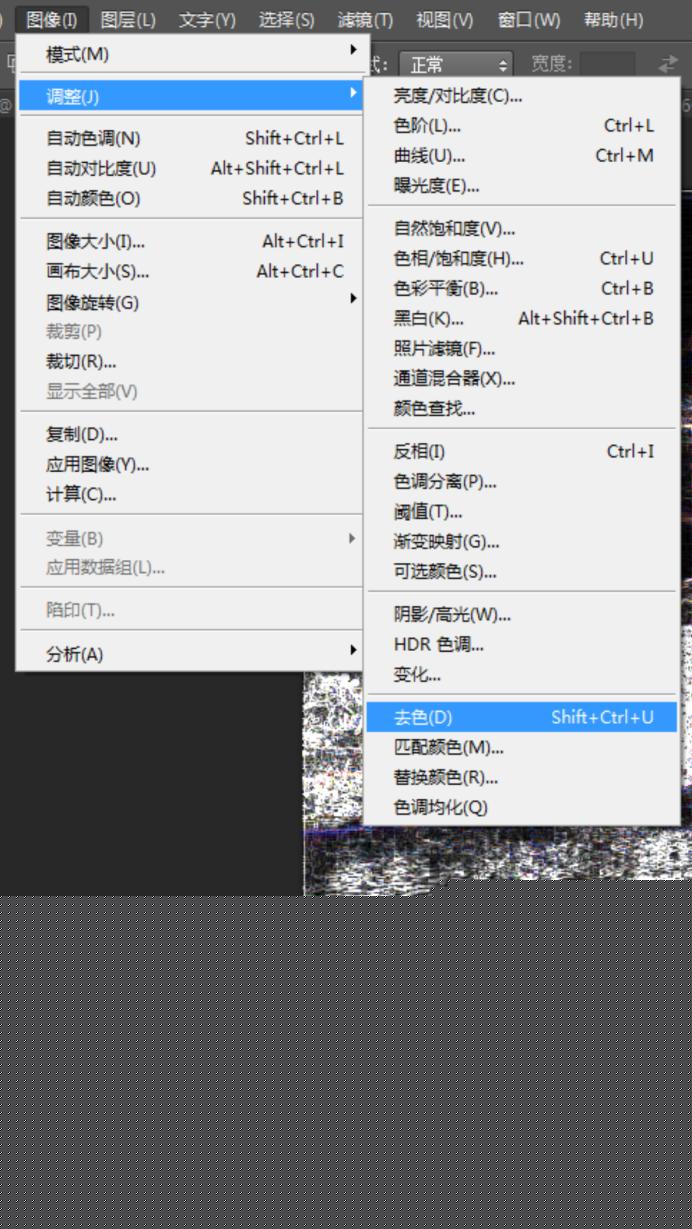Open 匹配颜色(M)... dialog

pyautogui.click(x=522, y=747)
